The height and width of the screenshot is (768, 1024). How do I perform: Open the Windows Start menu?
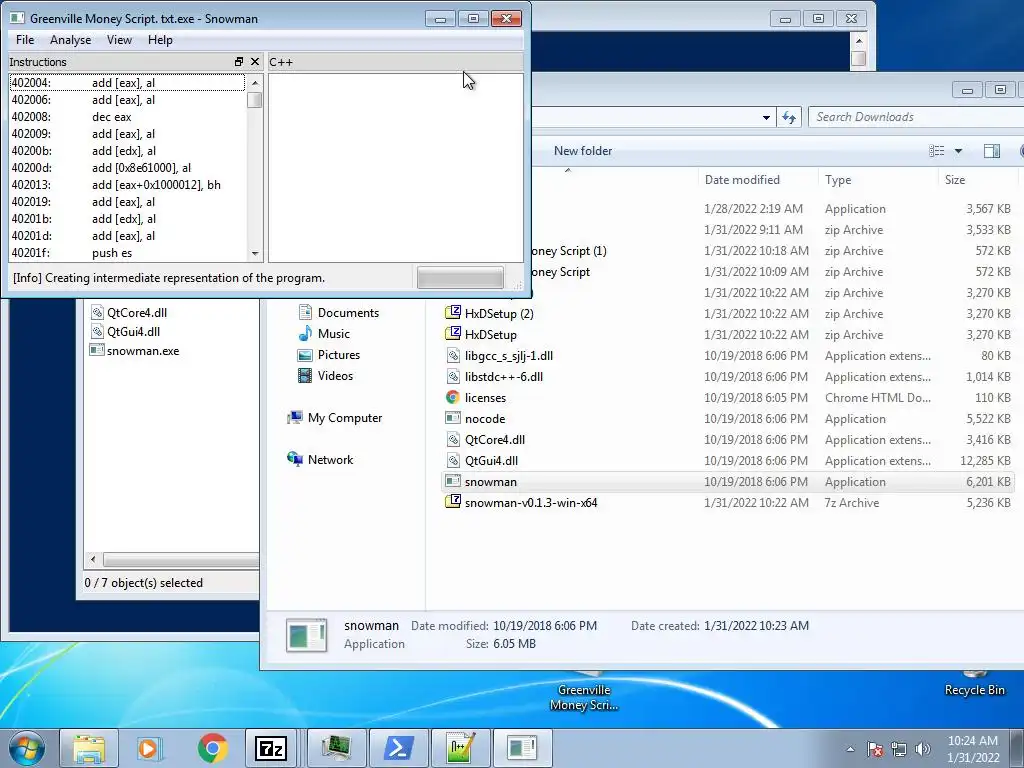tap(27, 748)
